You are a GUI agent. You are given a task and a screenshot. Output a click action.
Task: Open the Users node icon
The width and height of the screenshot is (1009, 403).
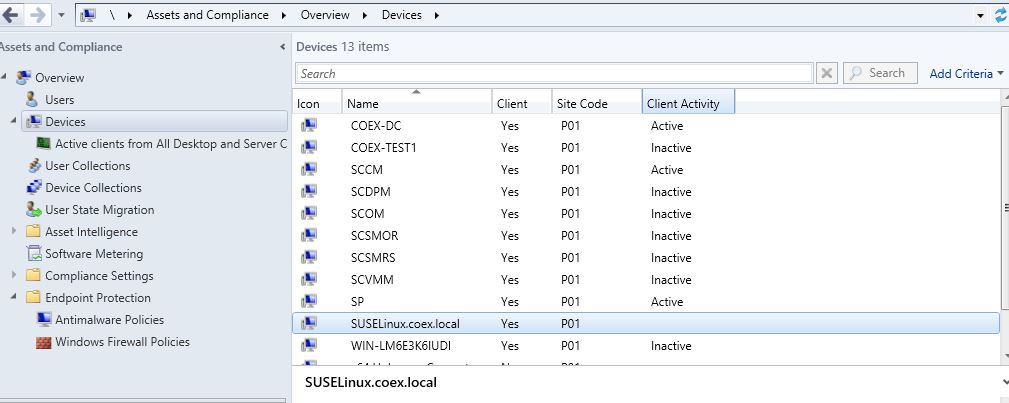point(32,100)
